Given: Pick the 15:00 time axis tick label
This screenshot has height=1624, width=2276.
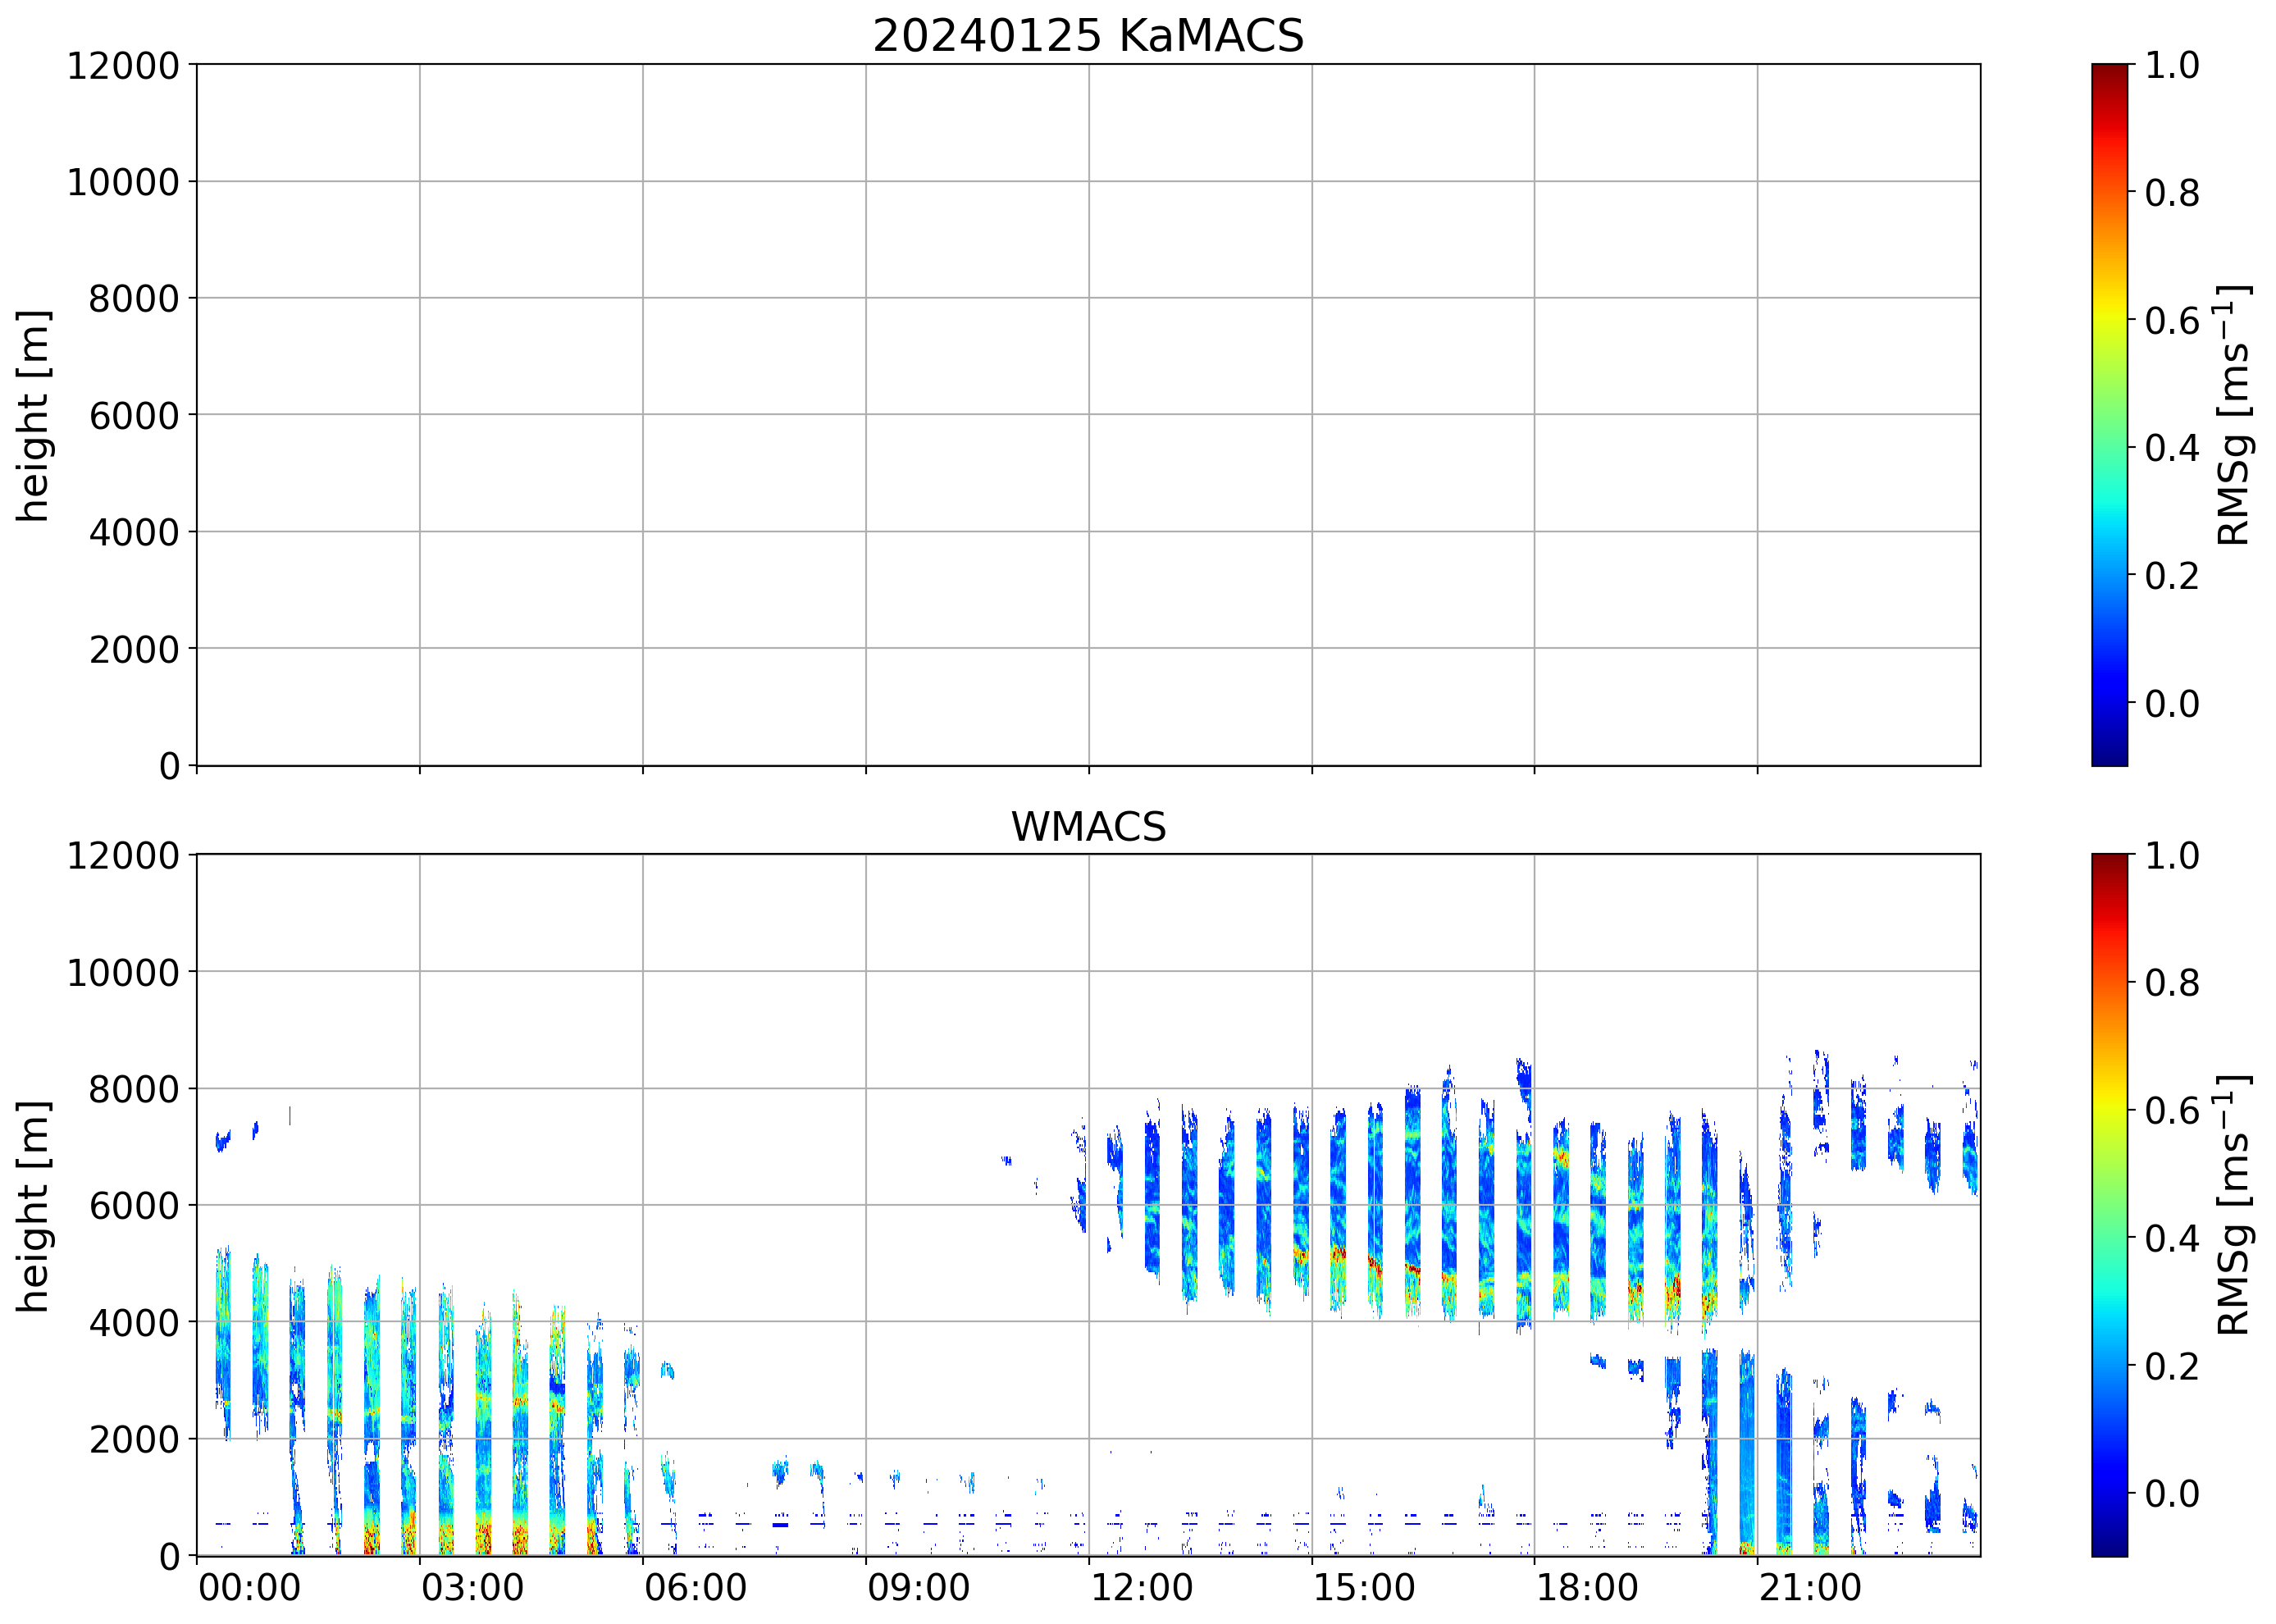Looking at the screenshot, I should pos(1364,1588).
